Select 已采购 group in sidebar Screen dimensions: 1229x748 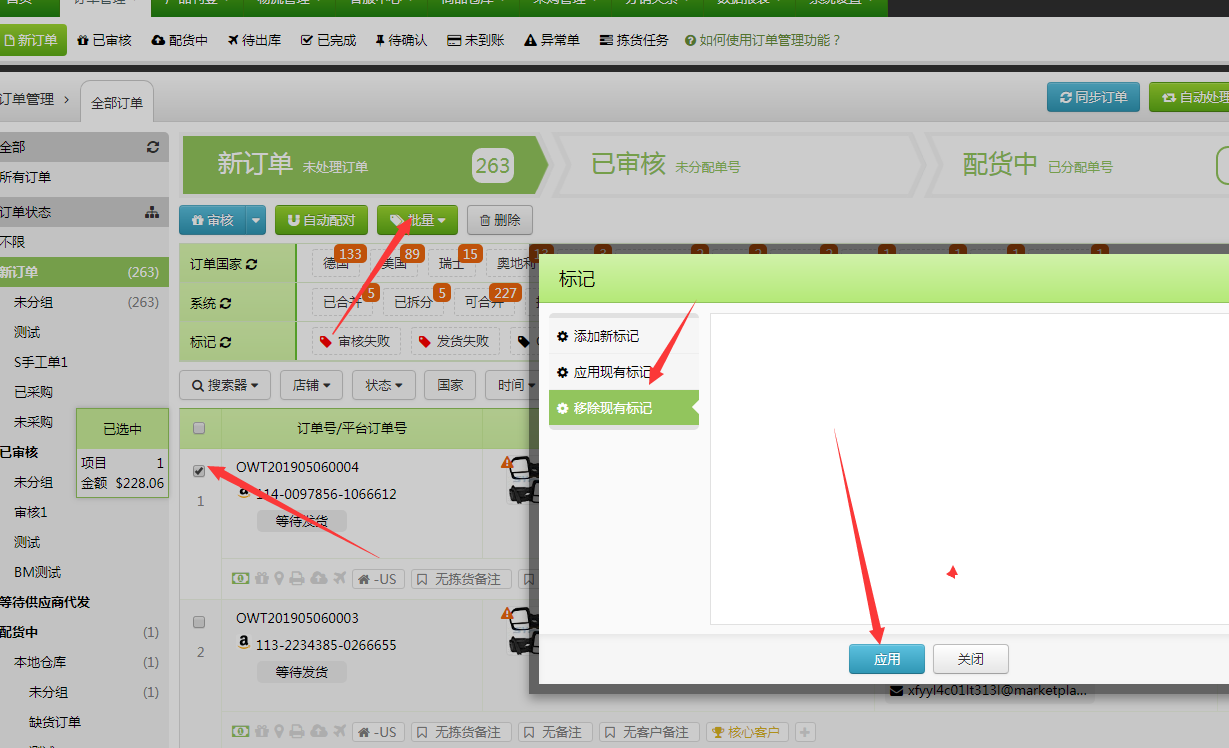(x=33, y=392)
